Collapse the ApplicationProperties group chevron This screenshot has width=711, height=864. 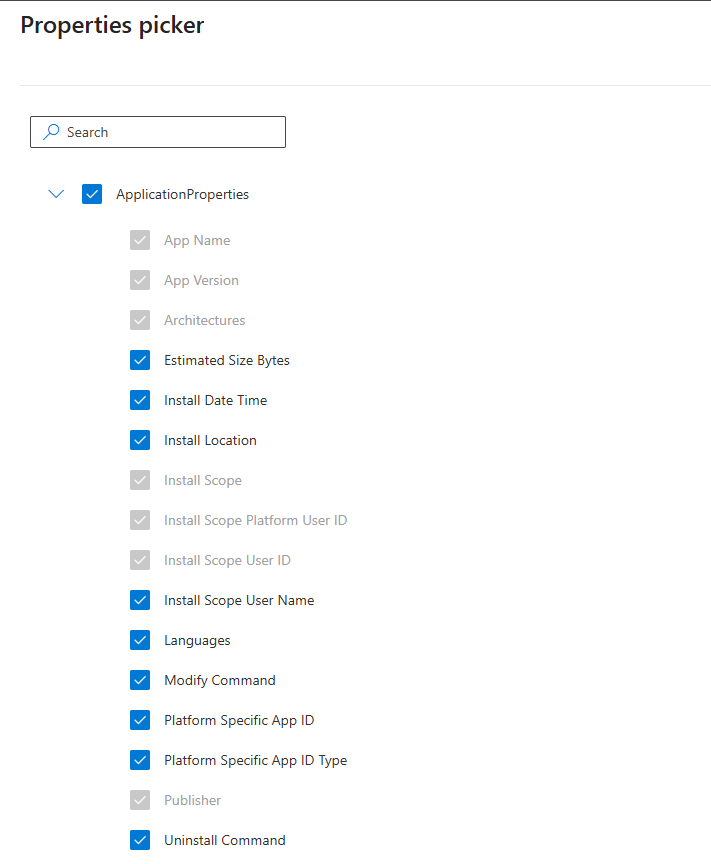point(56,194)
